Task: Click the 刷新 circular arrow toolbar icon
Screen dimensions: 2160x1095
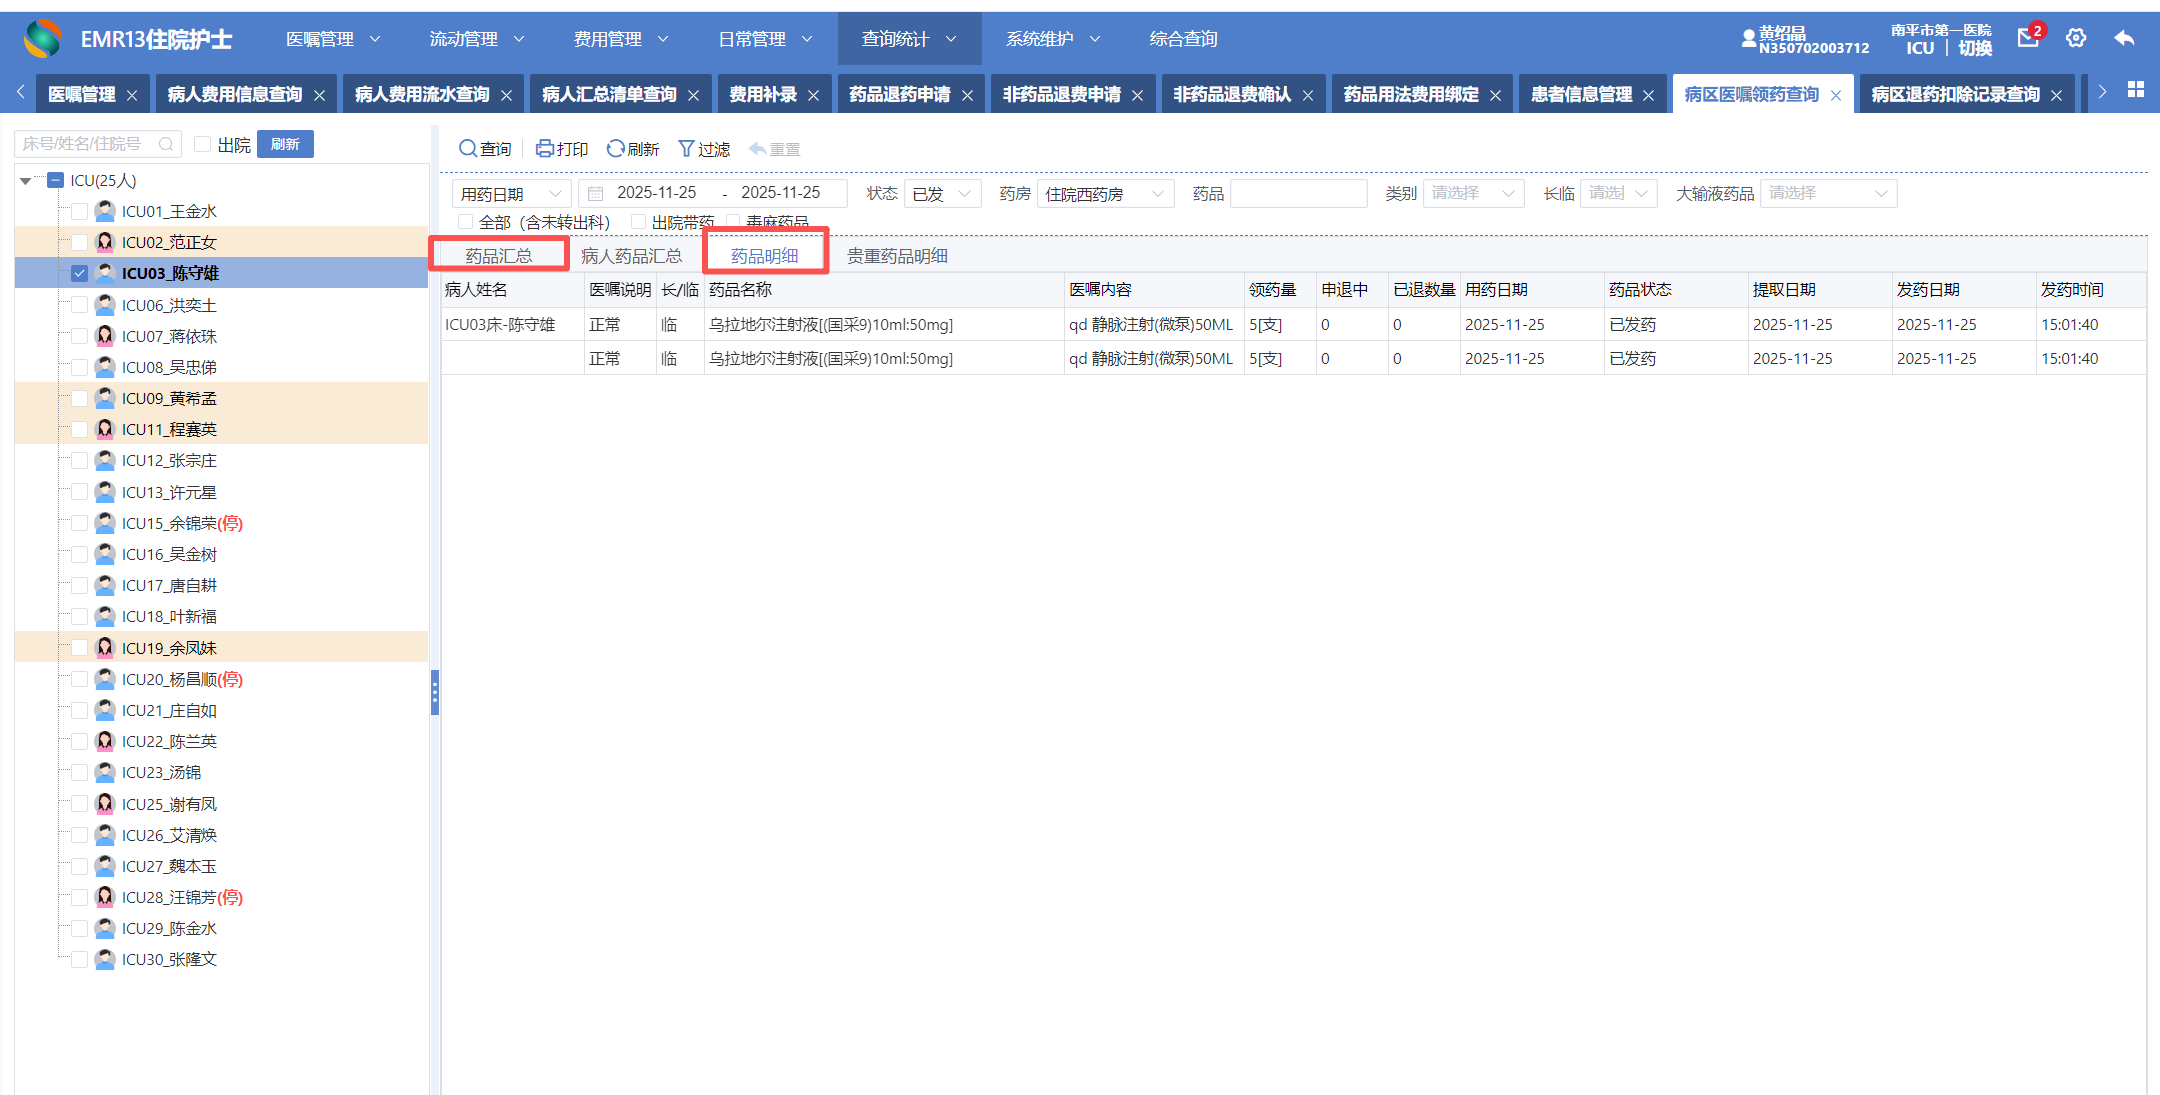Action: click(615, 148)
